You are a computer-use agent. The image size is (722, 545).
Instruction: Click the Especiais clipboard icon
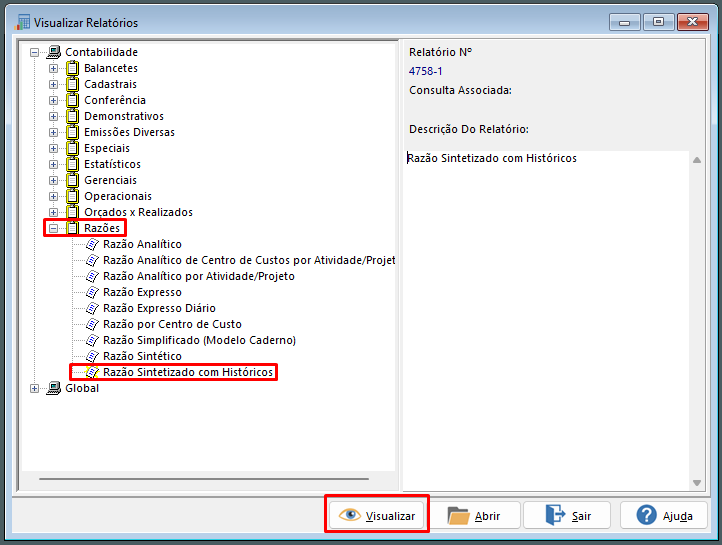[72, 148]
